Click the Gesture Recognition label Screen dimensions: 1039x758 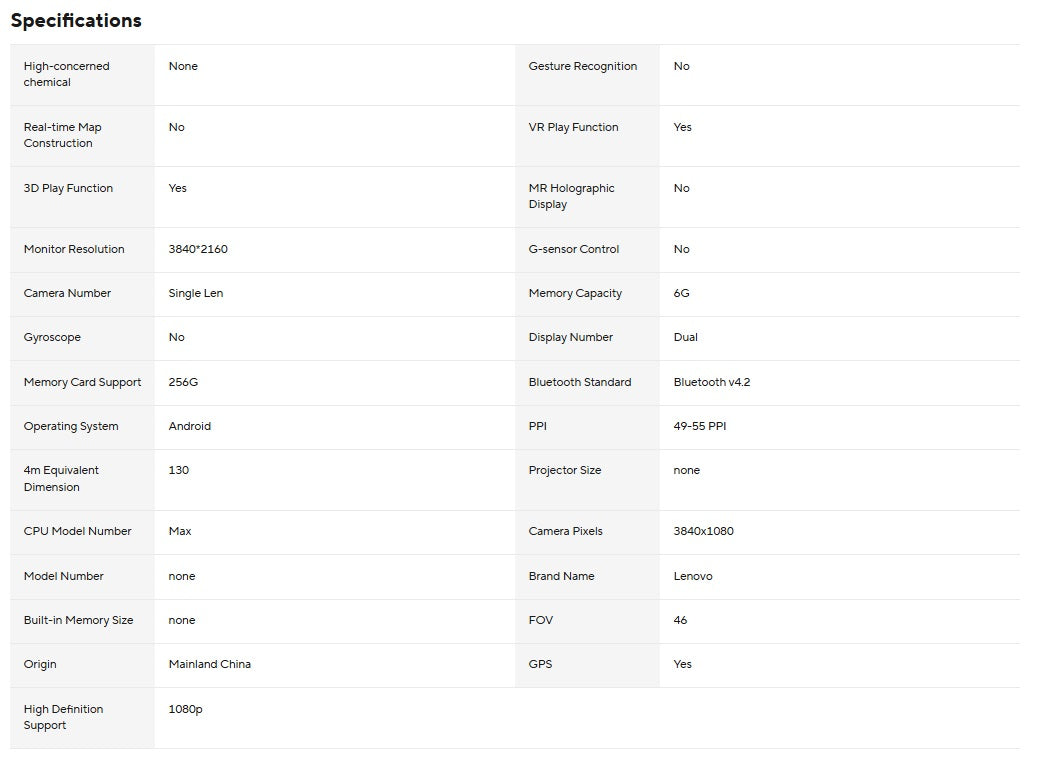point(582,66)
